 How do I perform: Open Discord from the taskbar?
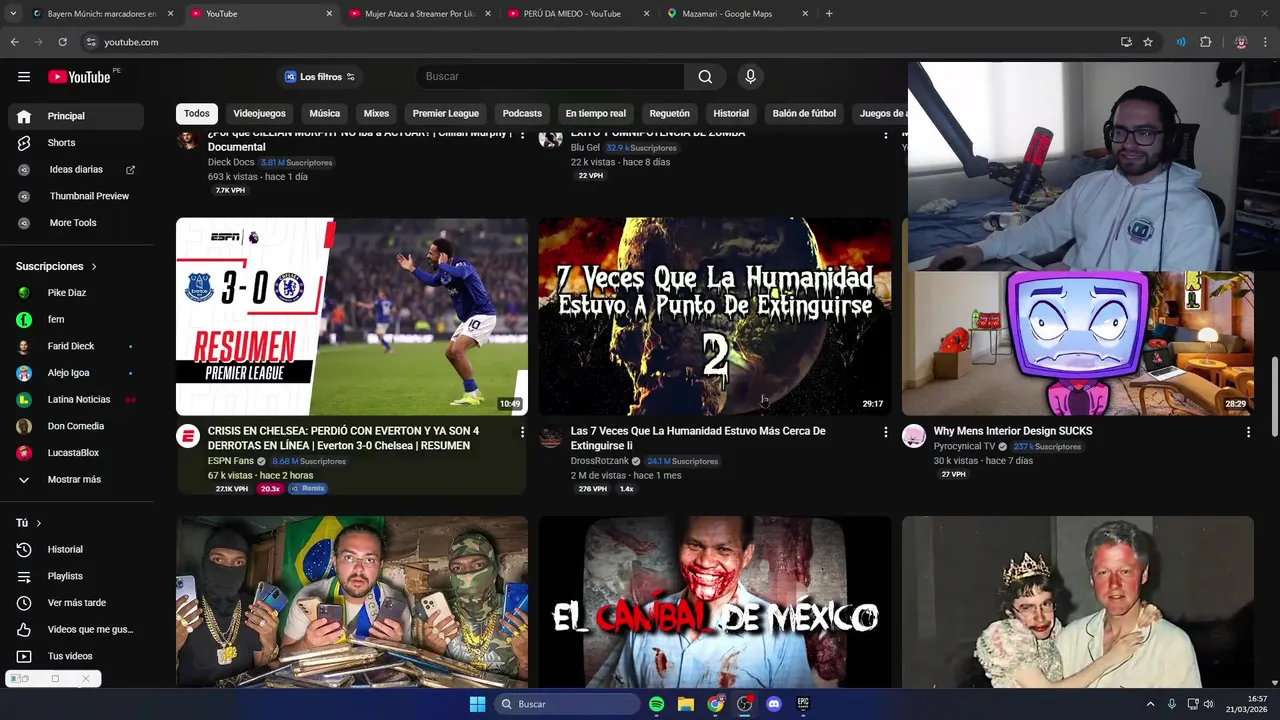coord(773,704)
